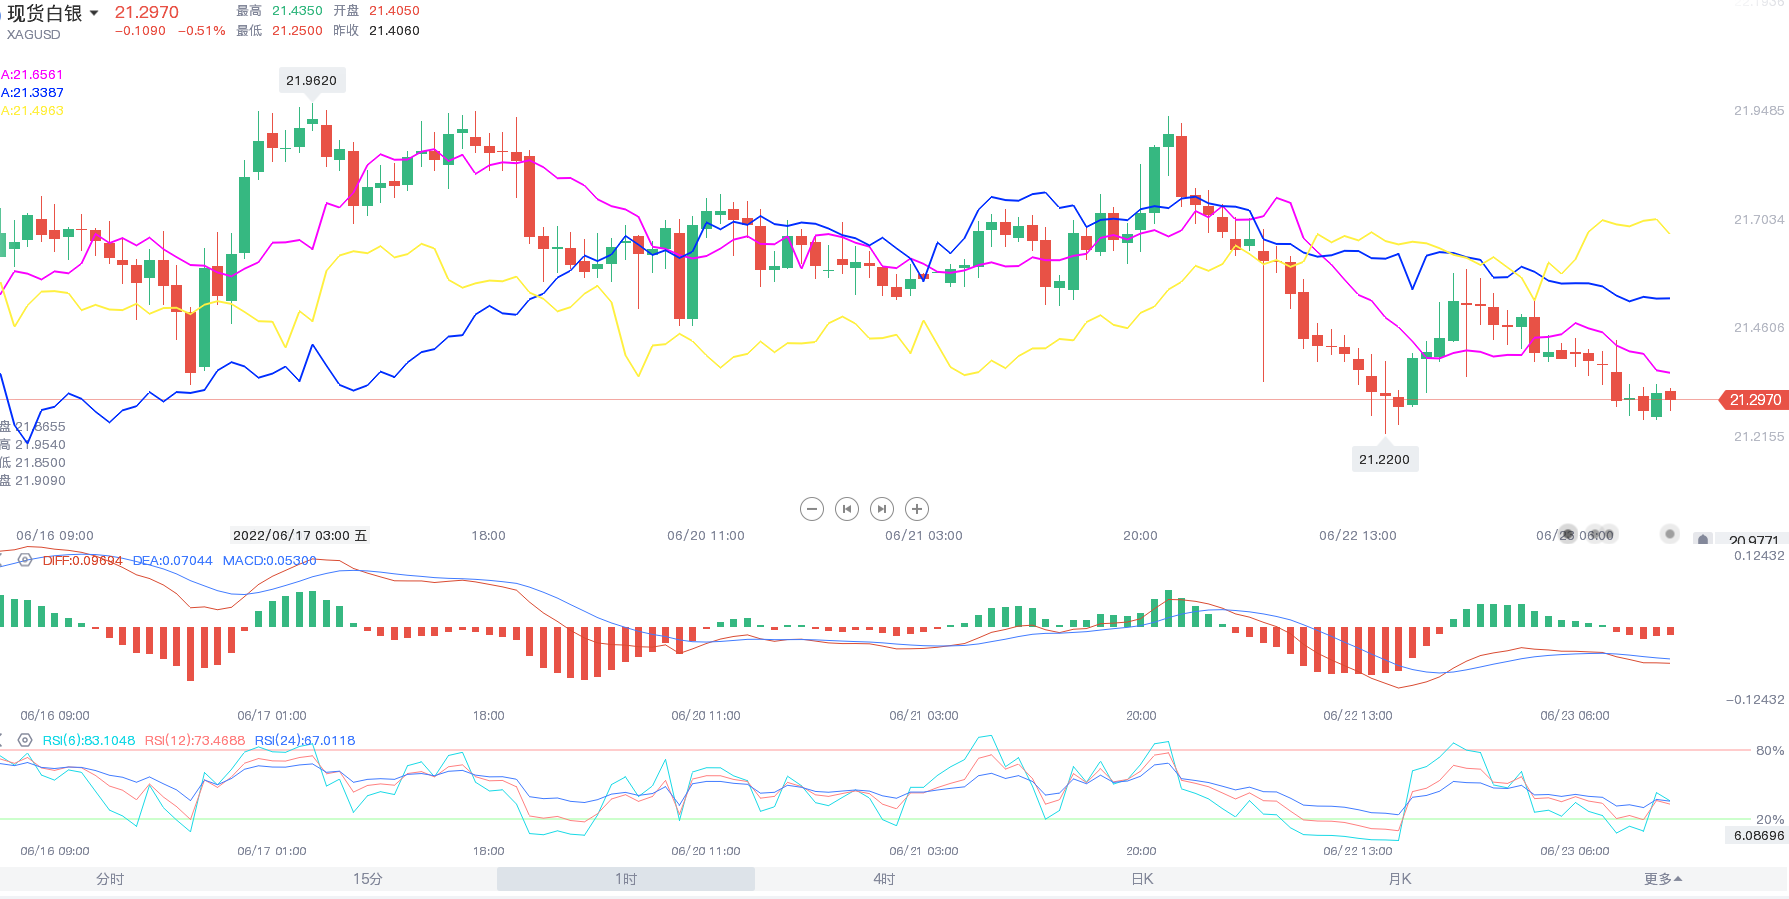This screenshot has height=899, width=1789.
Task: Click the price alert bell icon
Action: tap(1703, 540)
